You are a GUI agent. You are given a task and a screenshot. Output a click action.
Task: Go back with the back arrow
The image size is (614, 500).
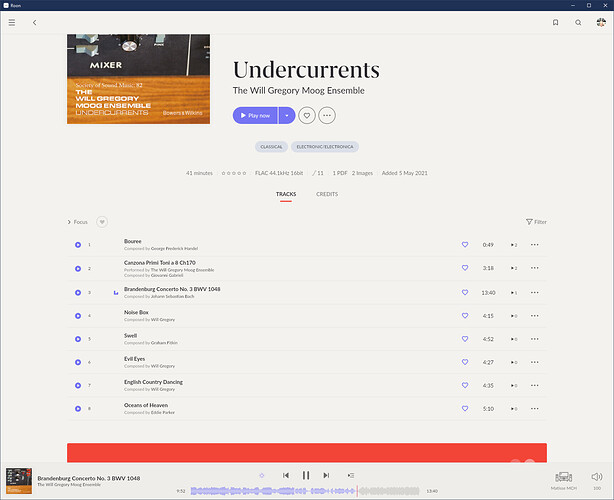click(x=34, y=22)
